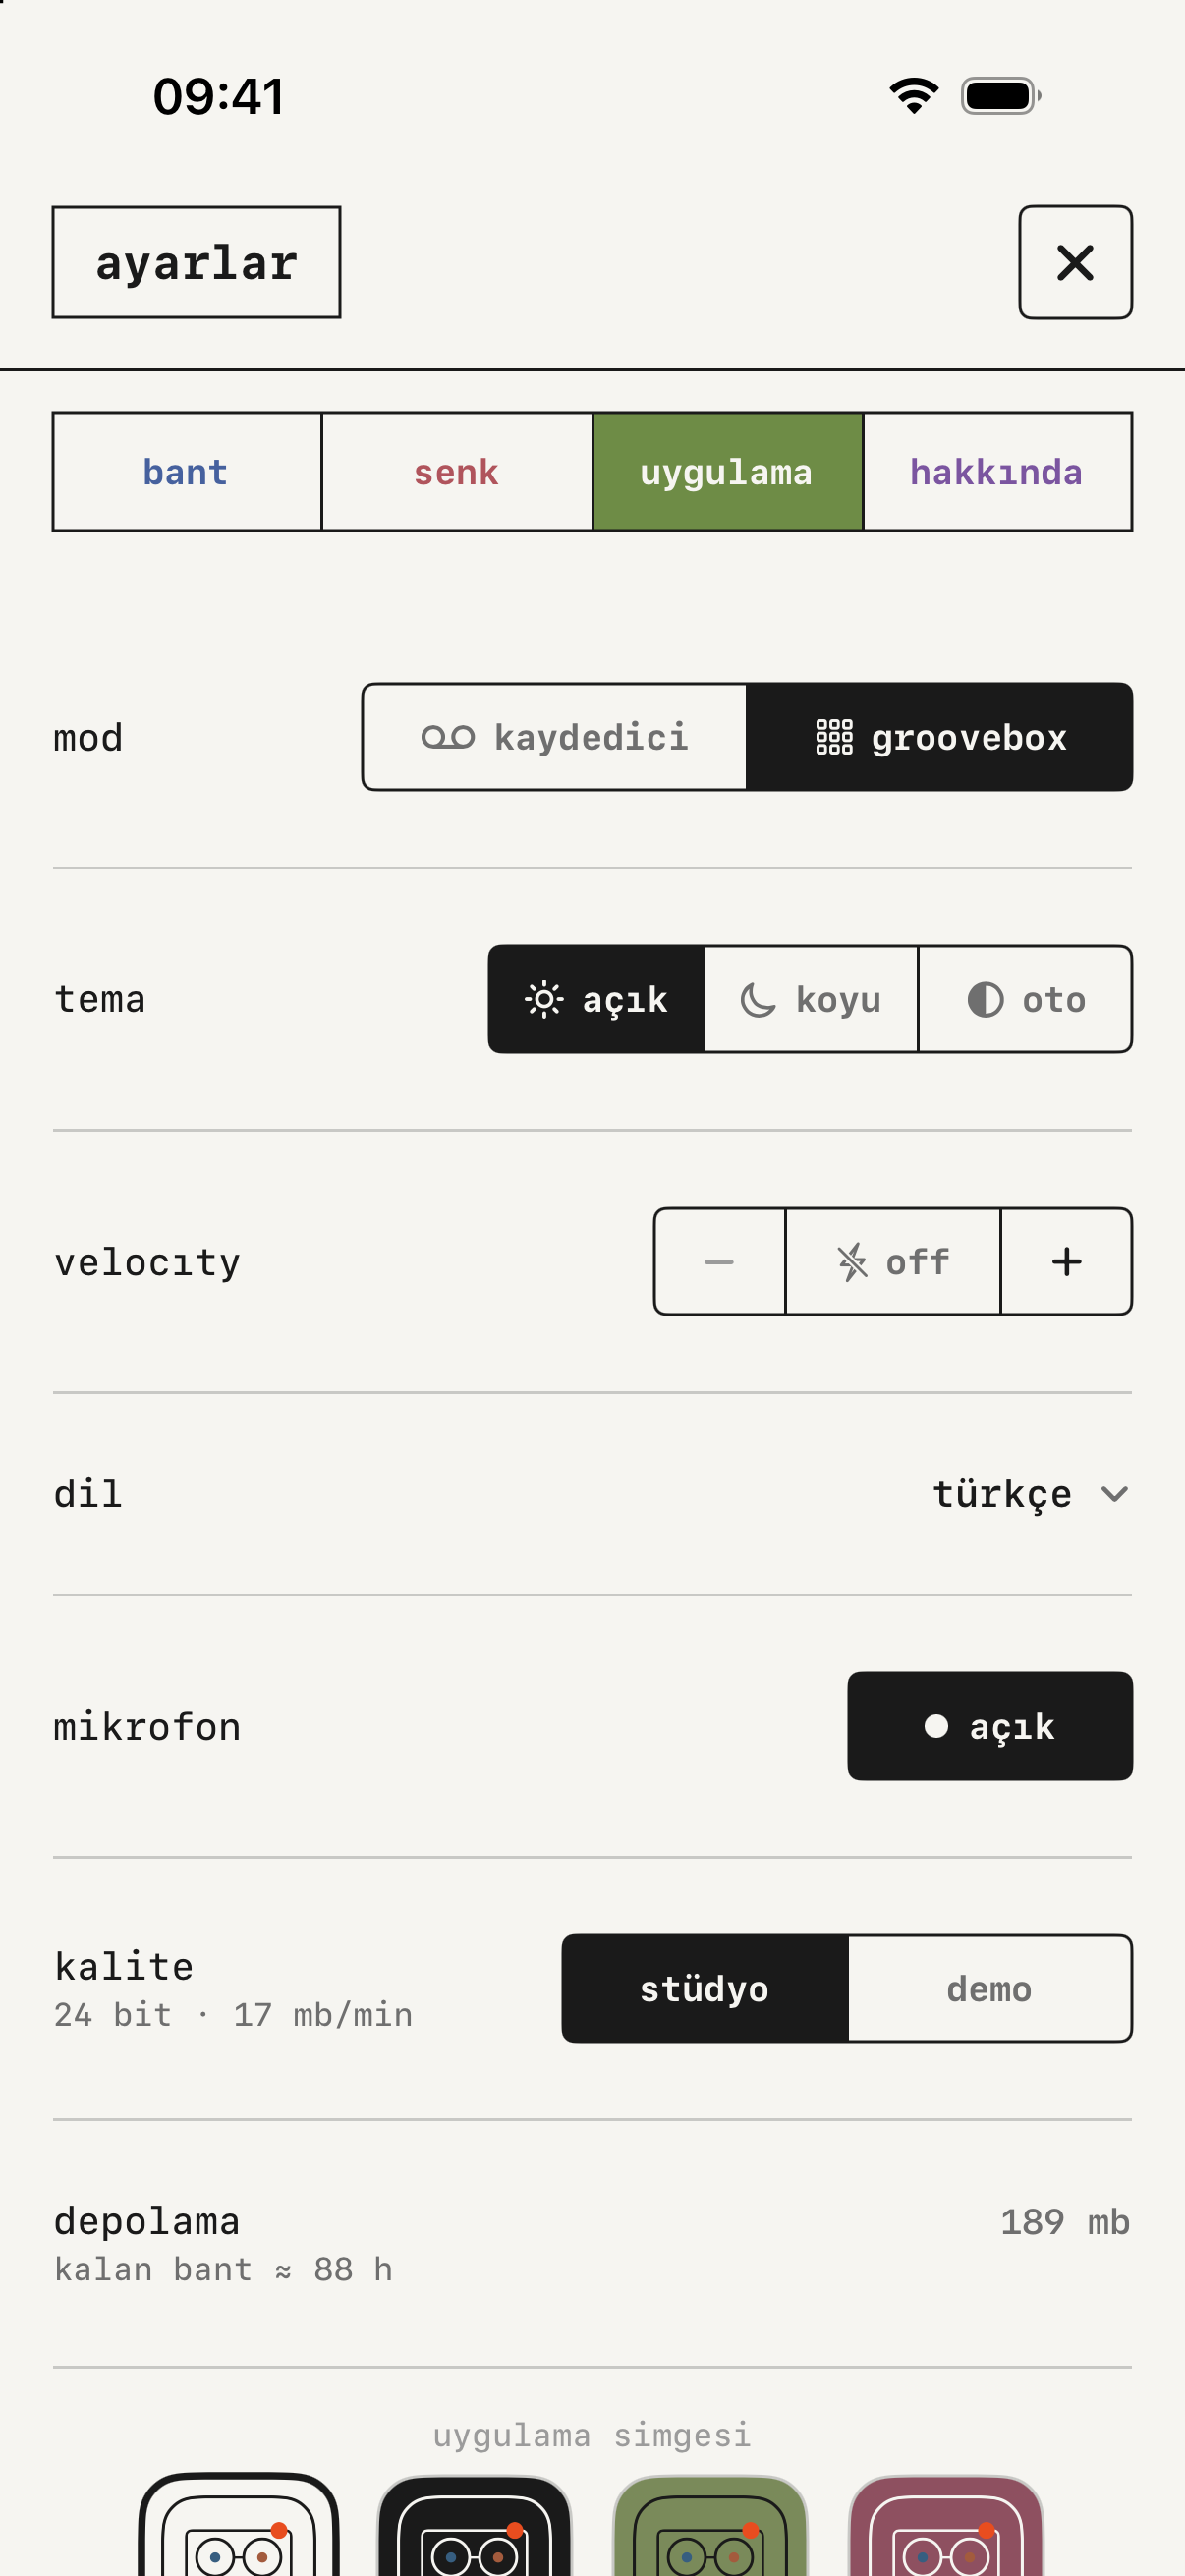Open the bant tab
Screen dimensions: 1185x2576
[x=187, y=471]
